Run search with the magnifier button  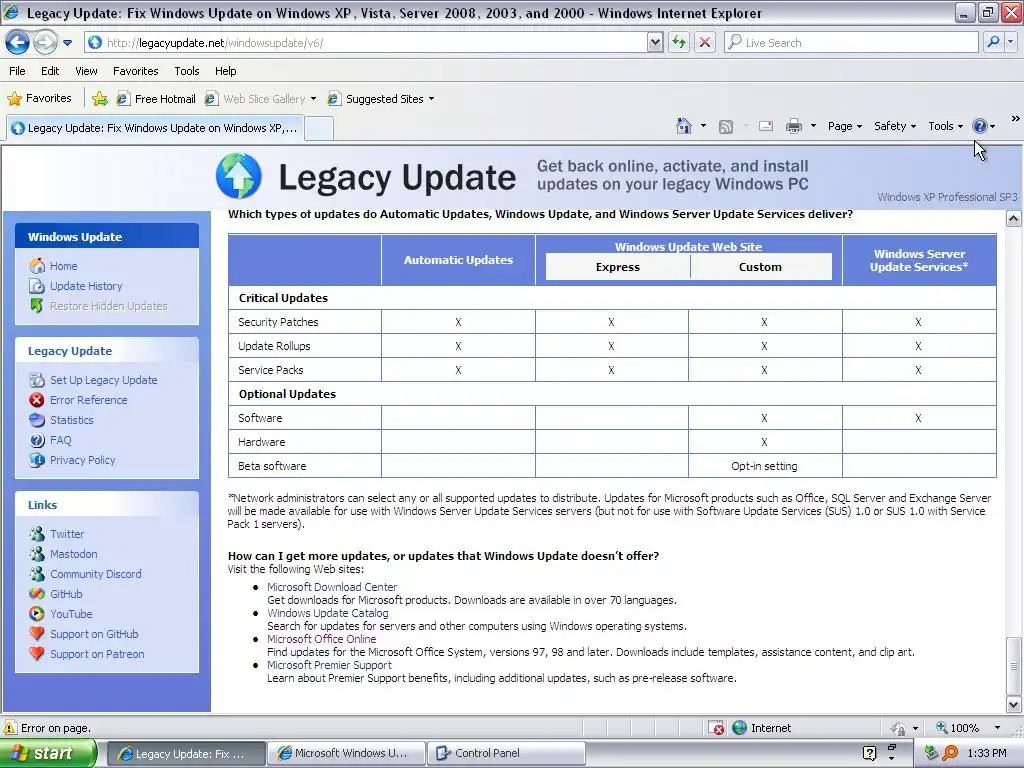993,42
